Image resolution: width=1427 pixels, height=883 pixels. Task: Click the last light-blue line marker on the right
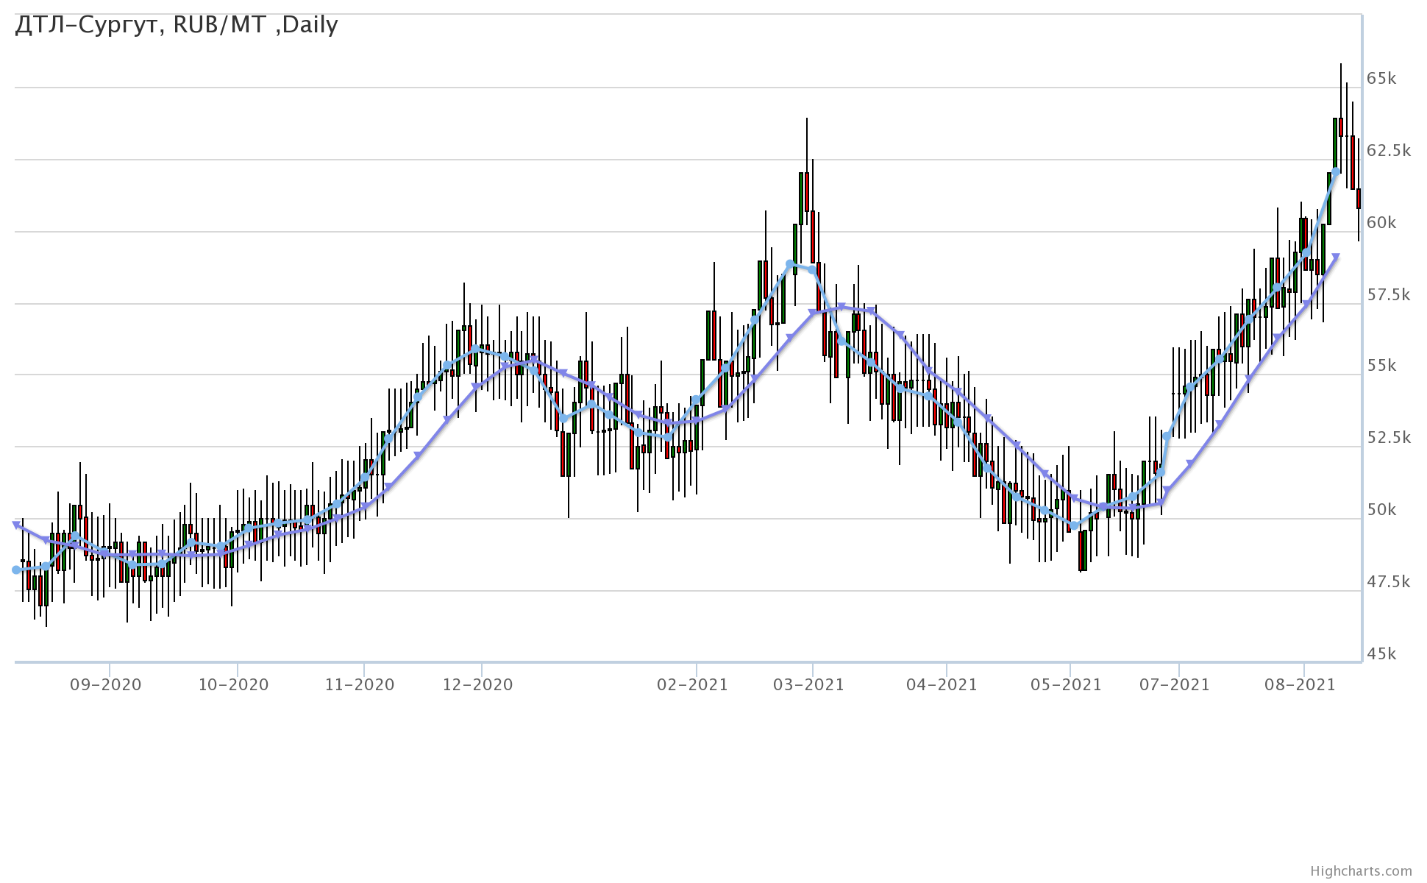(1336, 172)
